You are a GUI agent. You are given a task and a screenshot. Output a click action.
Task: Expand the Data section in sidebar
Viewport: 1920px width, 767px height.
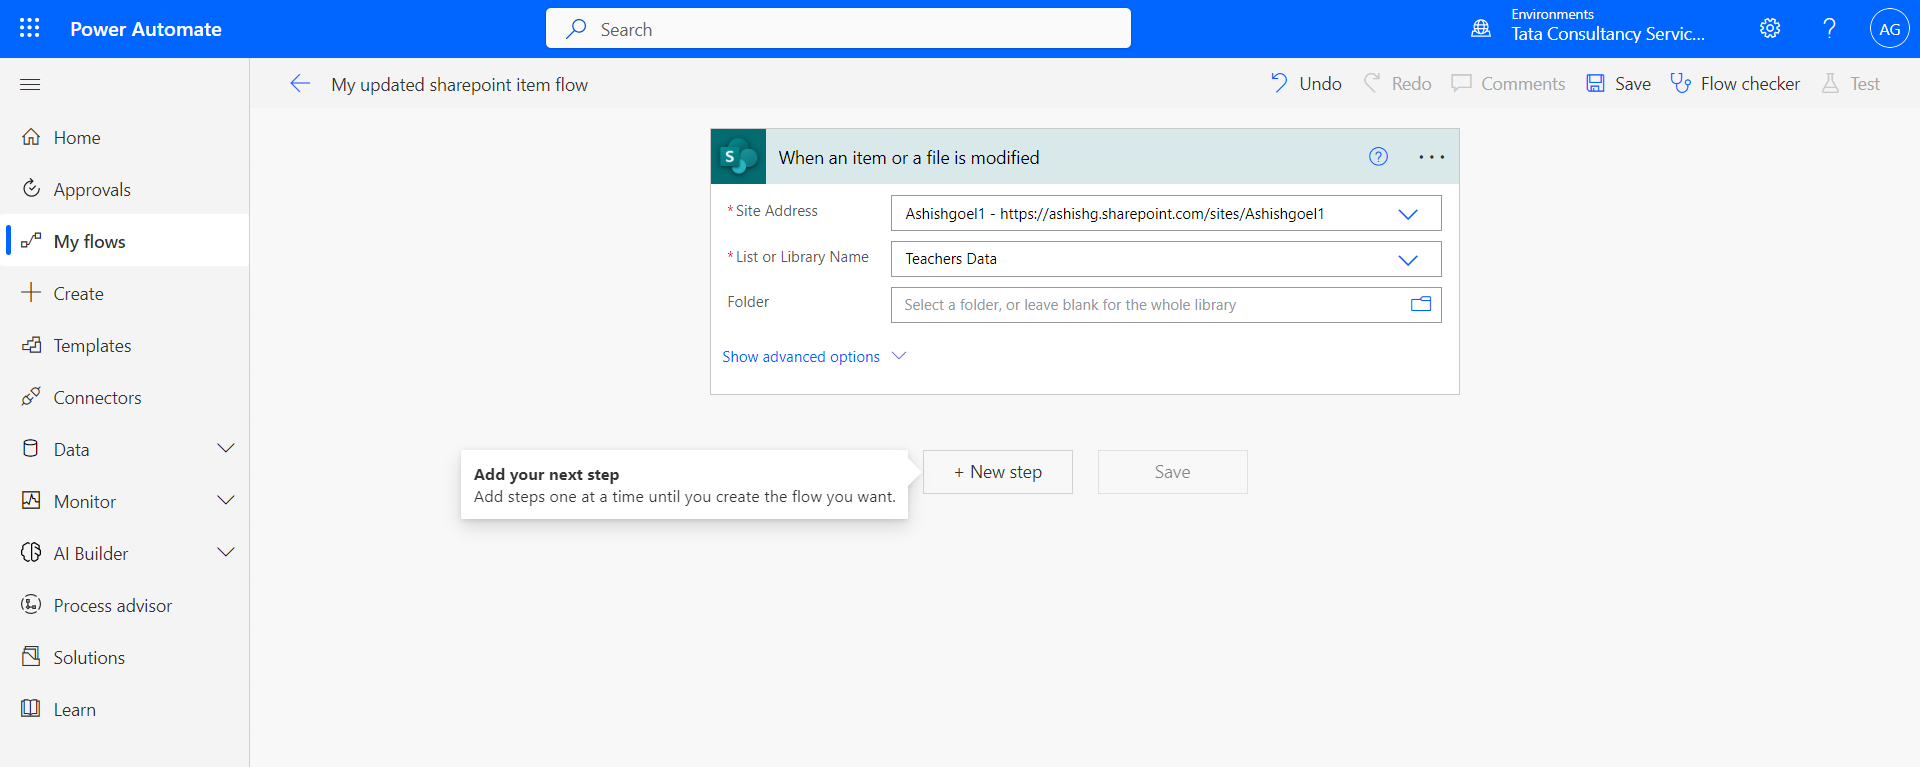(226, 449)
